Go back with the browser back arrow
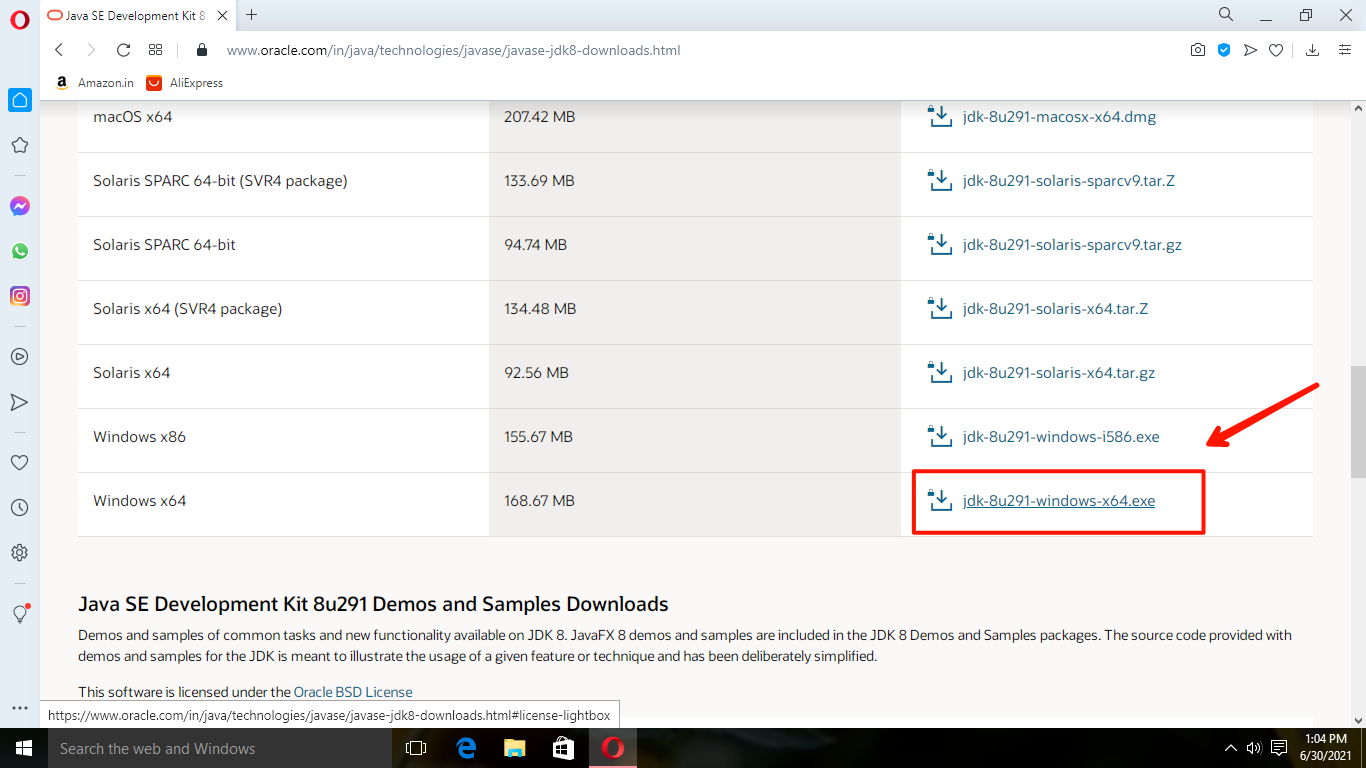 [59, 50]
